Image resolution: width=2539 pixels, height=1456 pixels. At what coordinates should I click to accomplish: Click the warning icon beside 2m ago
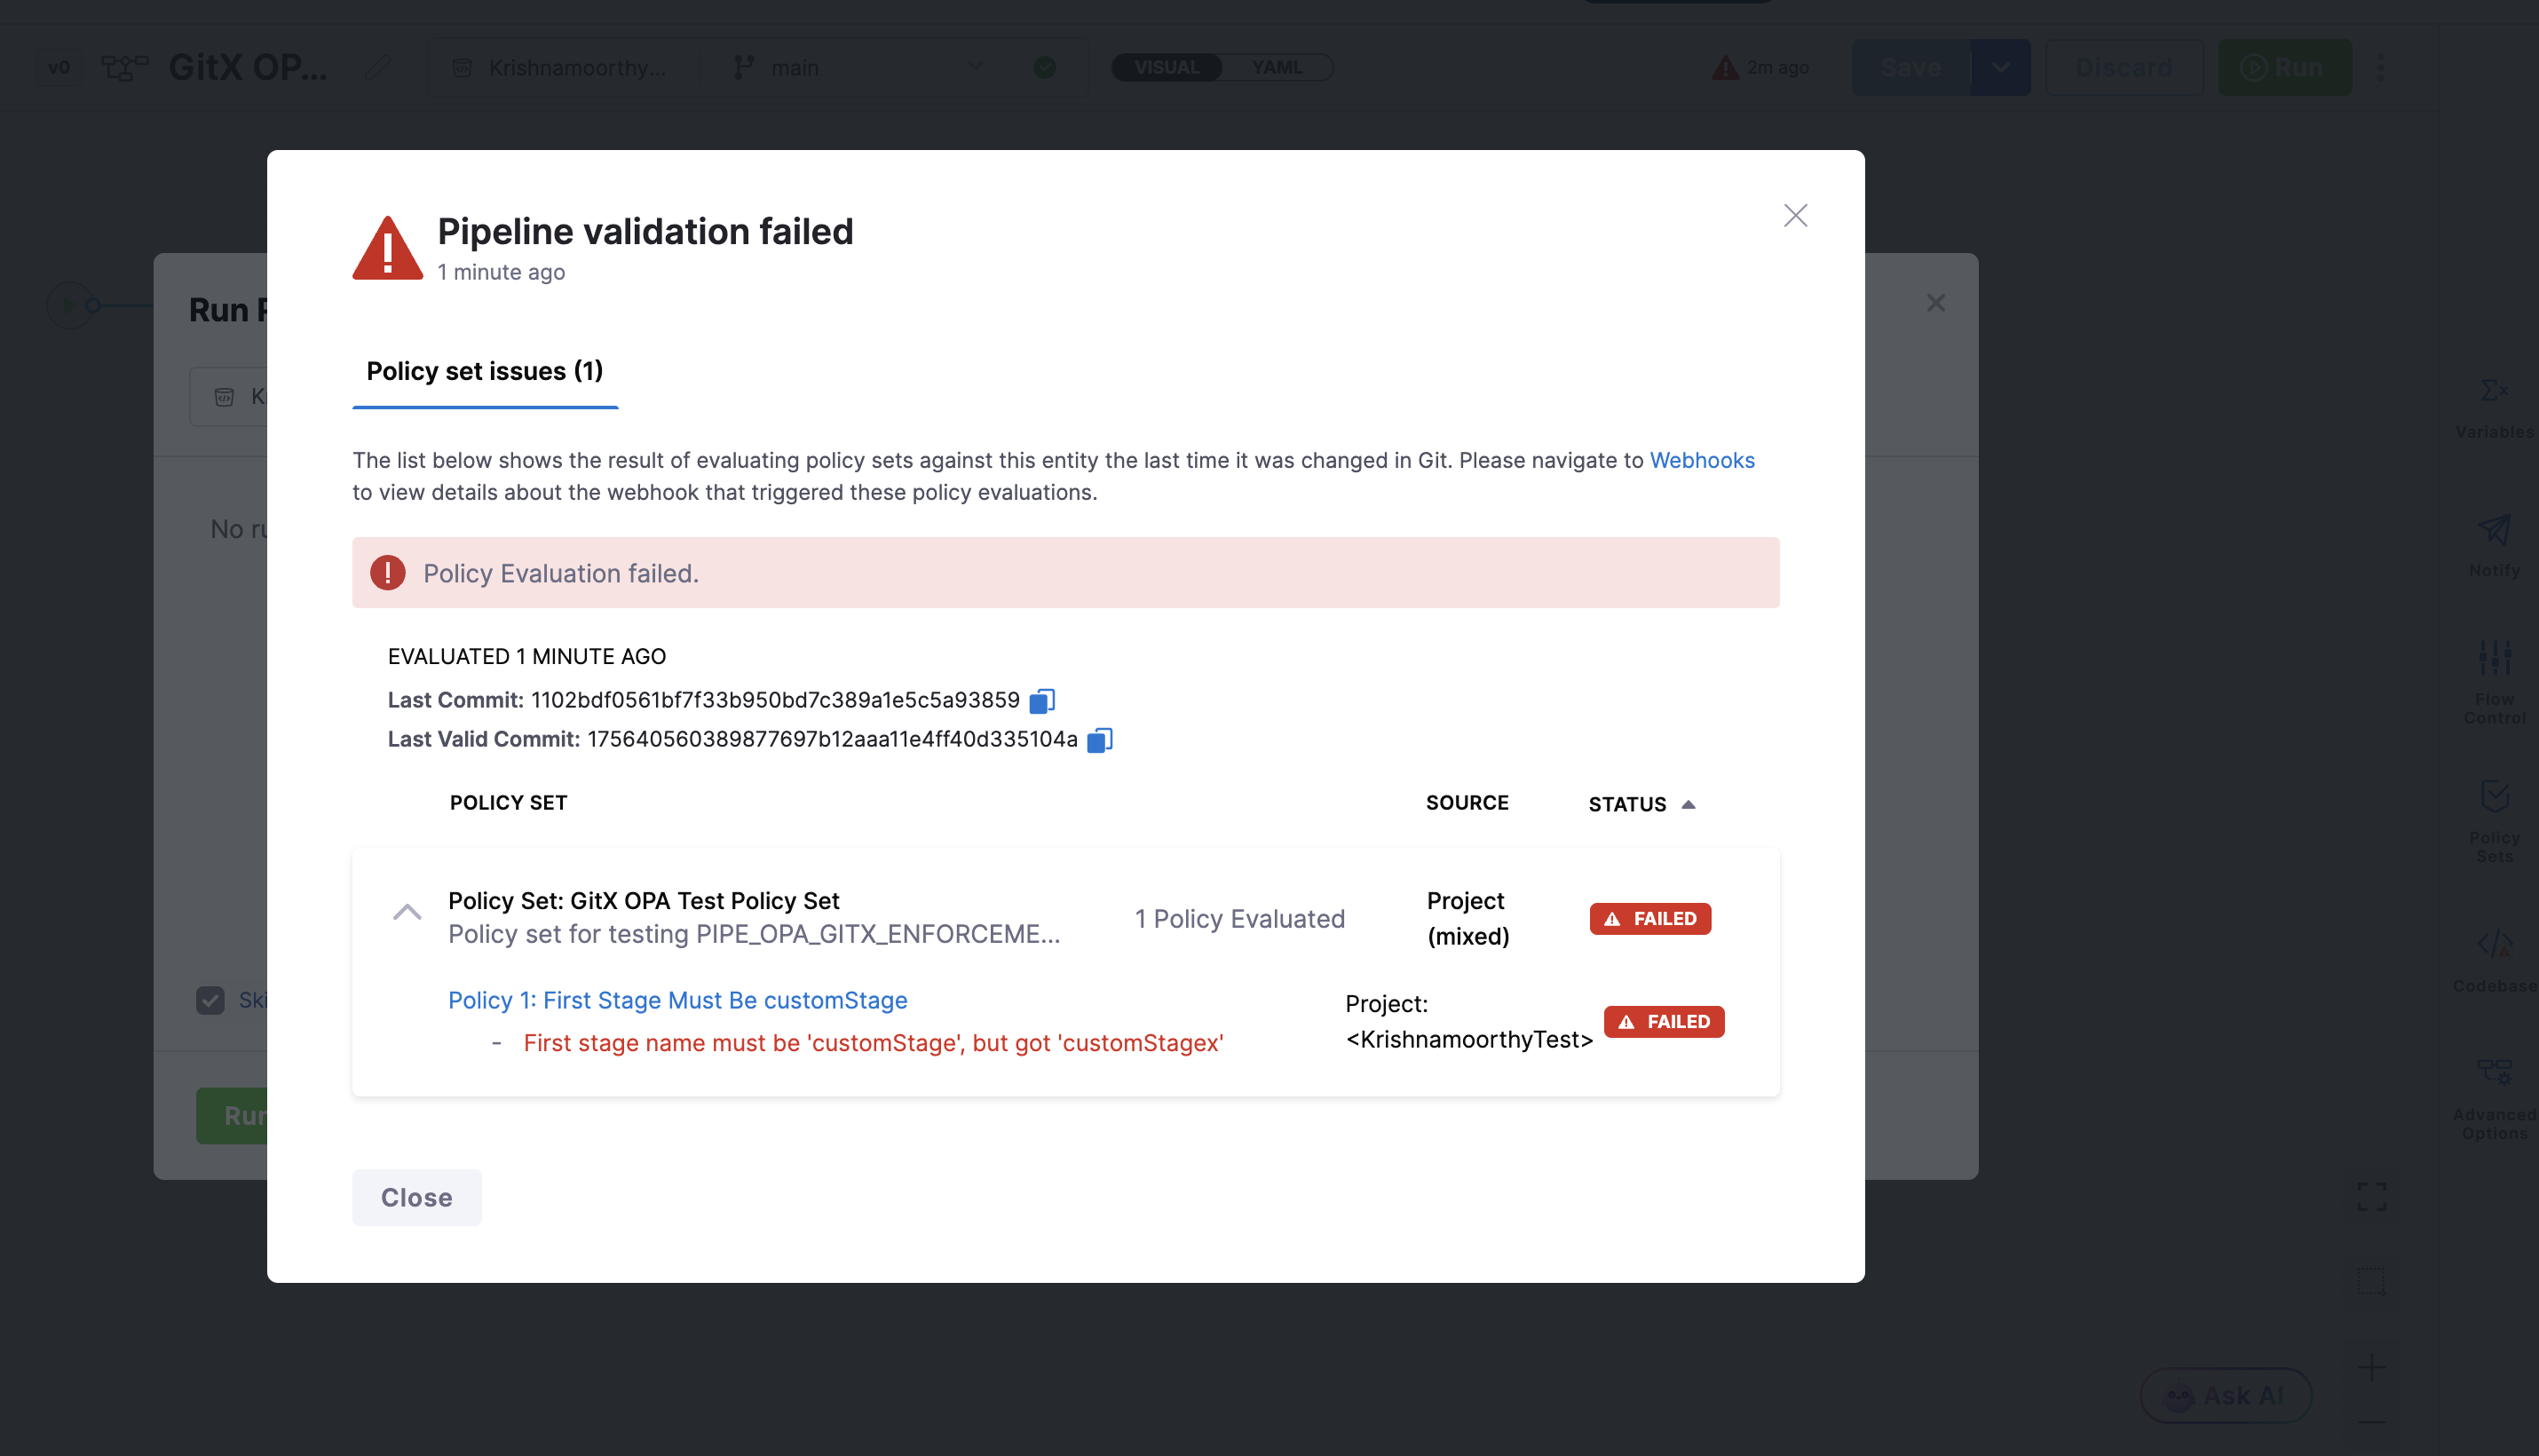[x=1725, y=67]
